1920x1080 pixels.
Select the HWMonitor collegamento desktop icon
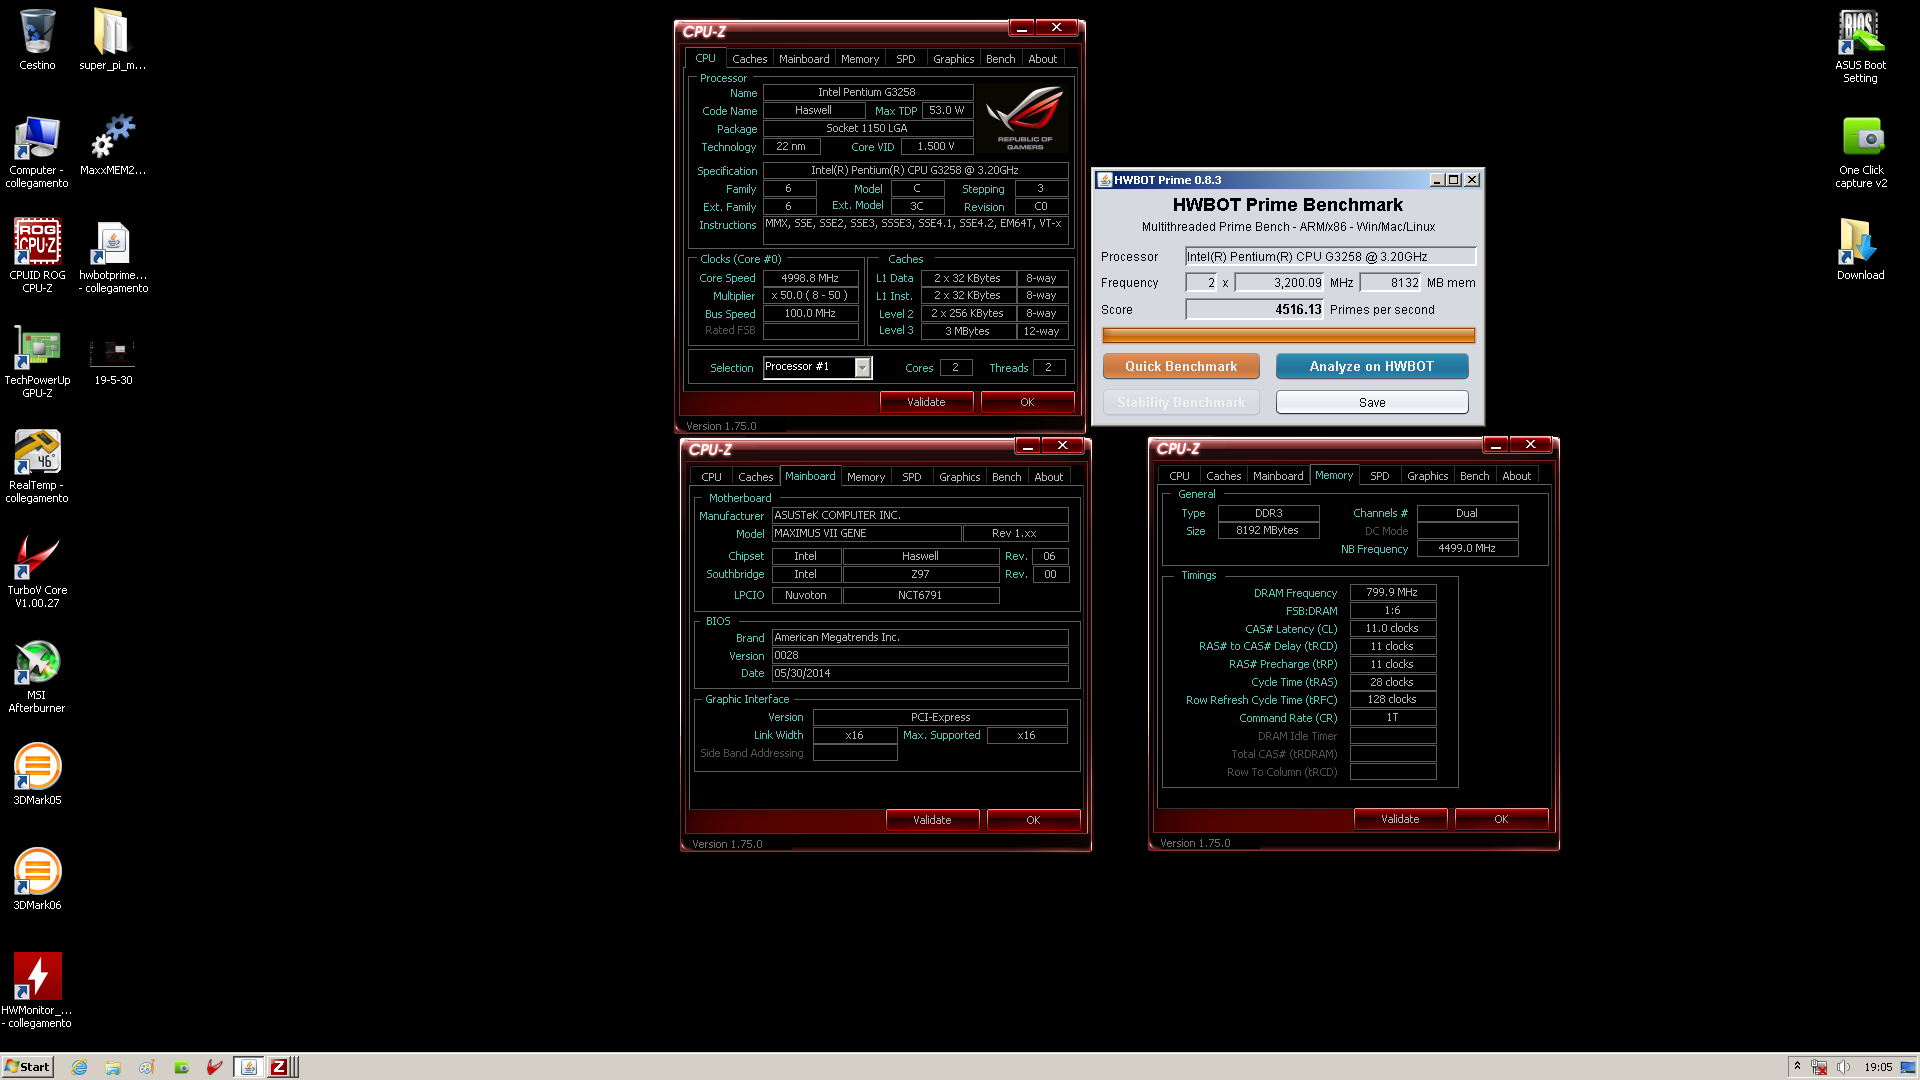[37, 990]
